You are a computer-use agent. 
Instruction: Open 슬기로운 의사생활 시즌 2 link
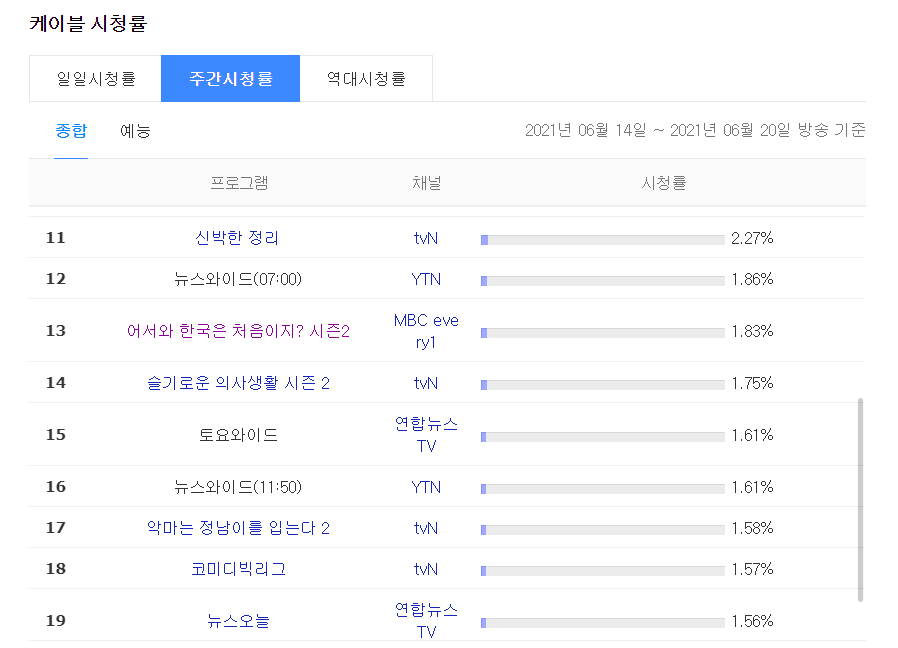238,383
